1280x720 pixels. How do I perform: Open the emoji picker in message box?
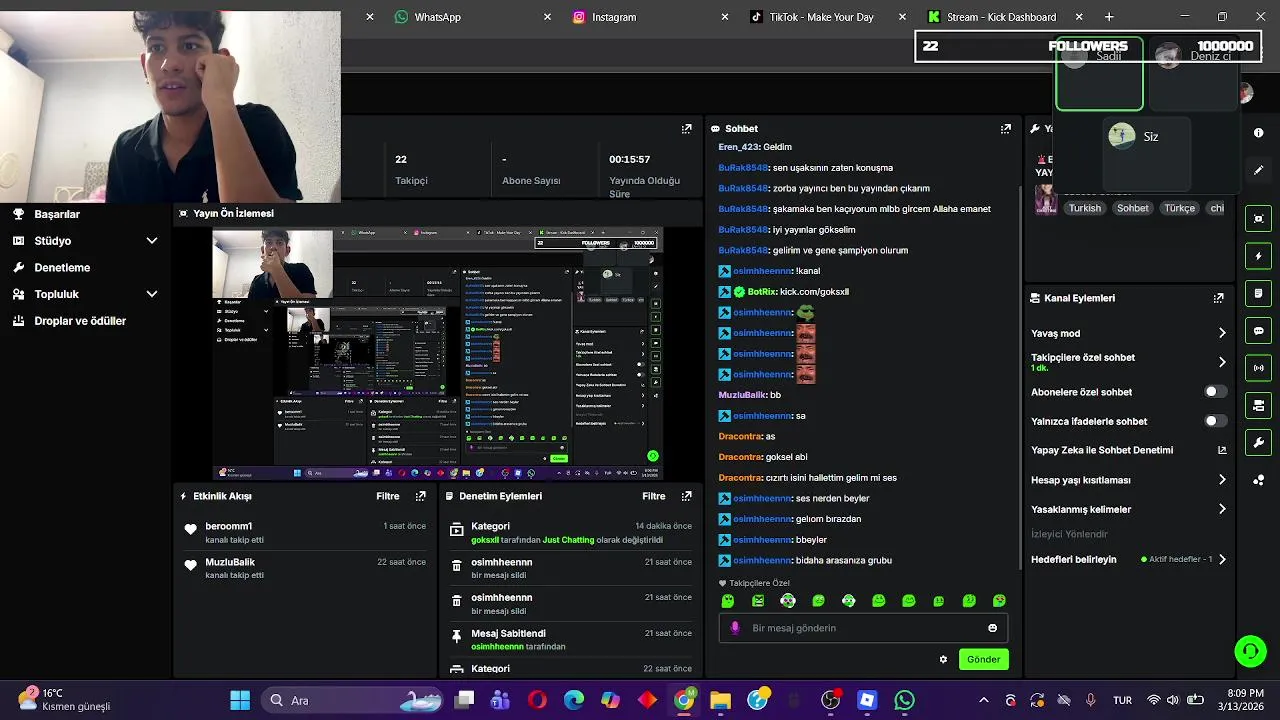point(992,628)
